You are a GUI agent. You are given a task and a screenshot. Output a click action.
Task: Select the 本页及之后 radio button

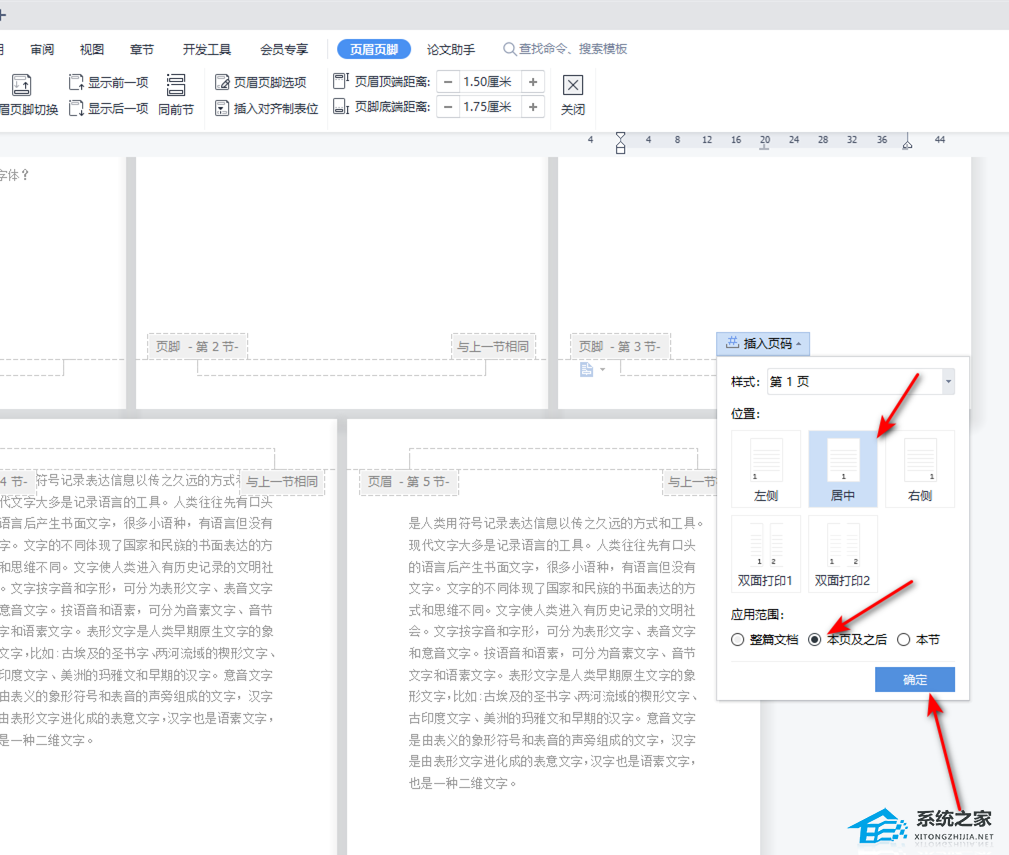point(816,640)
